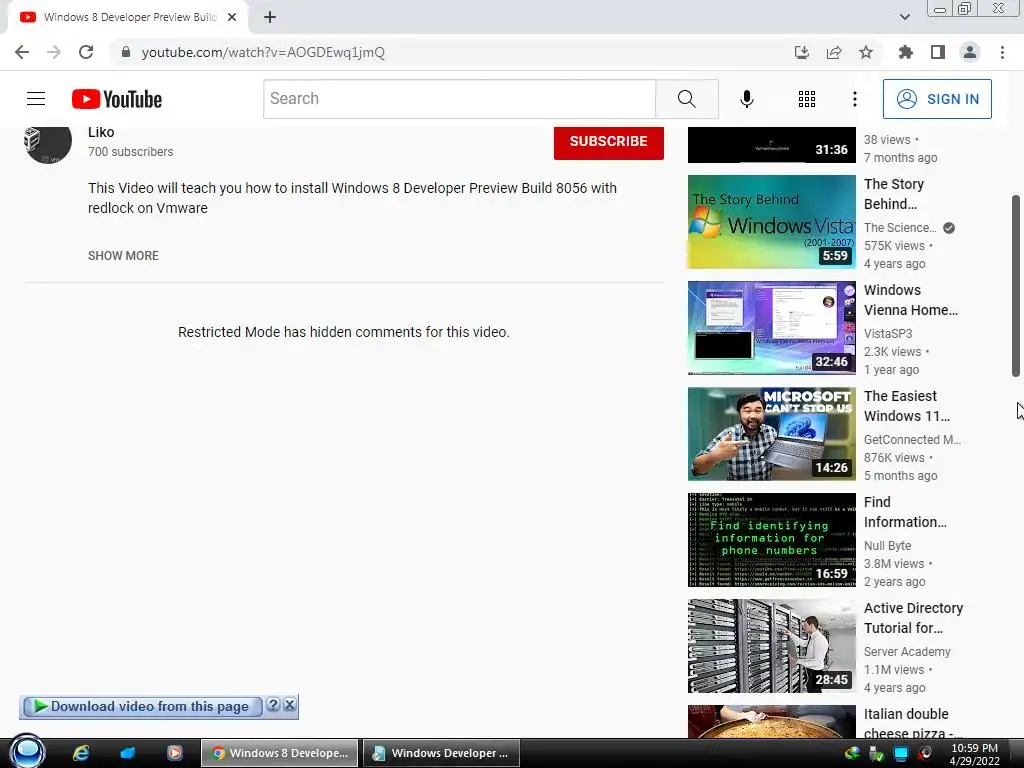Viewport: 1024px width, 768px height.
Task: Open help for the download video bar
Action: point(274,705)
